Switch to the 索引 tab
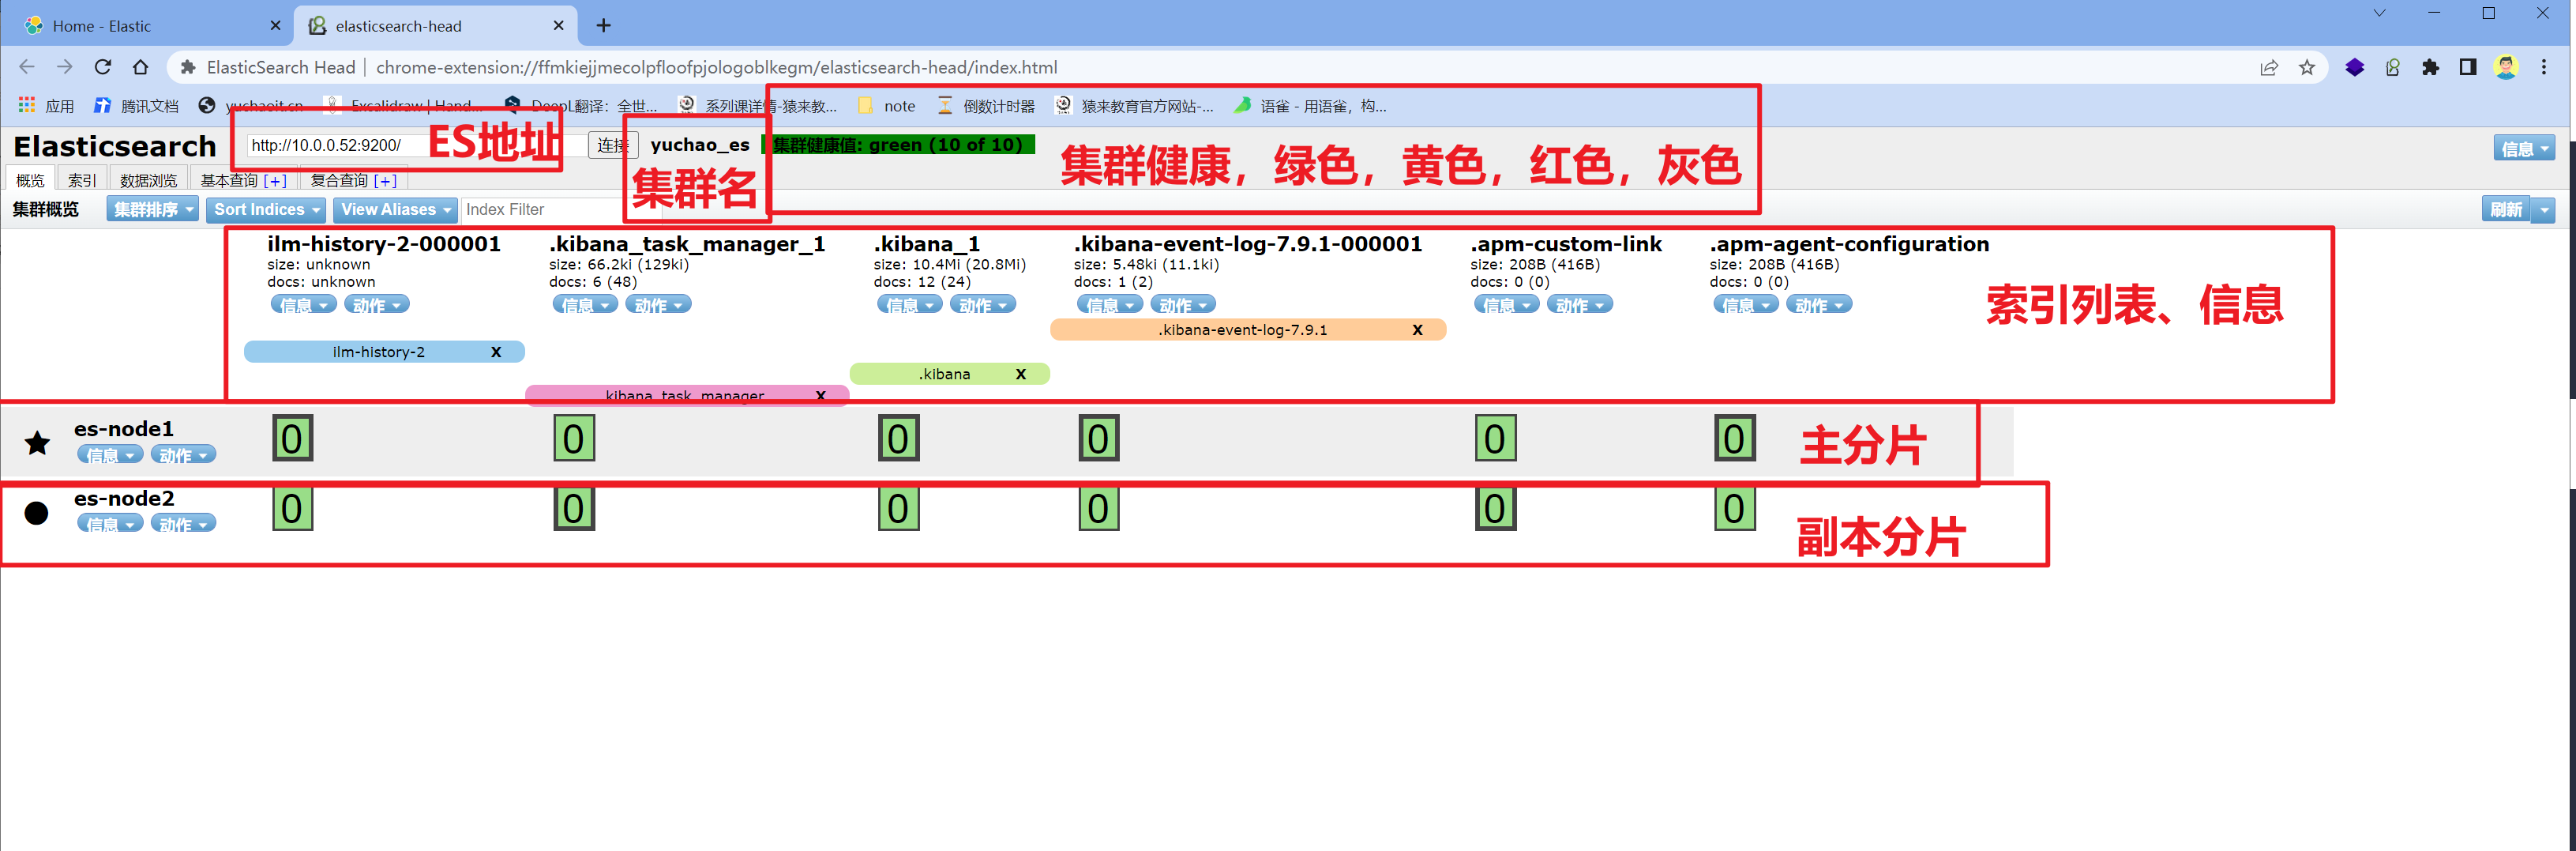The height and width of the screenshot is (851, 2576). click(x=82, y=180)
